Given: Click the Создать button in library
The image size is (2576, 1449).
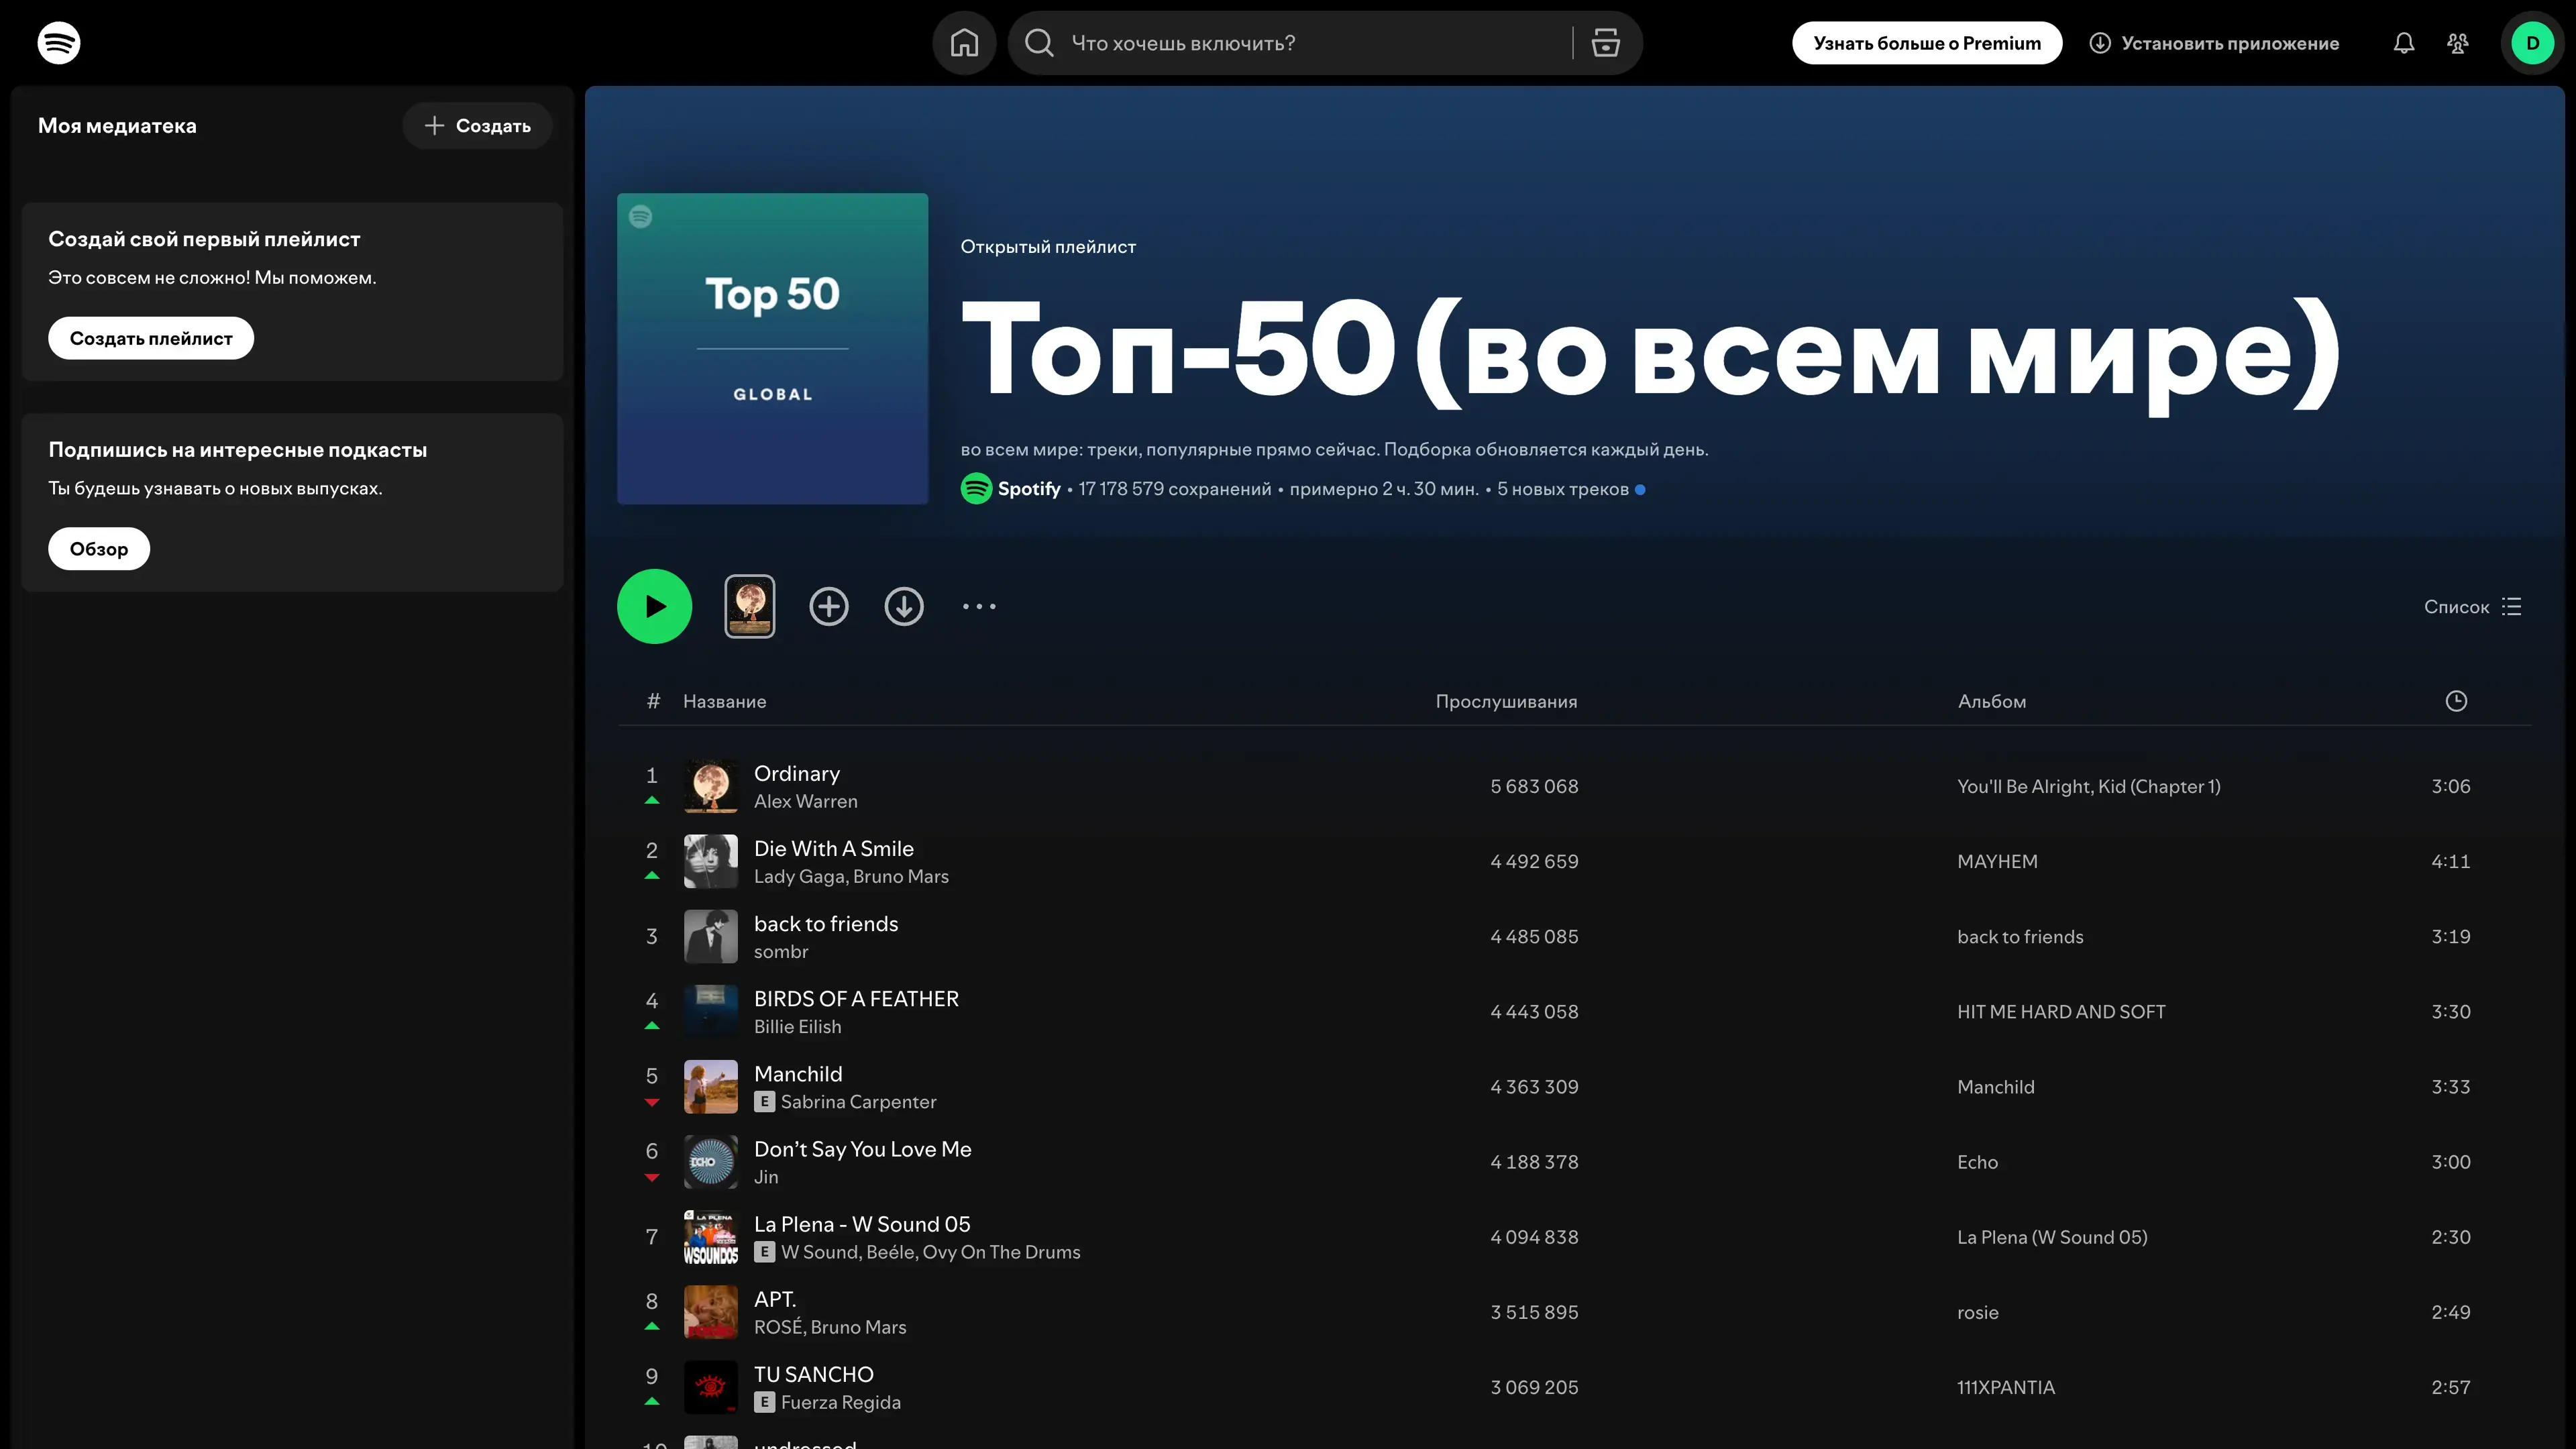Looking at the screenshot, I should coord(477,126).
